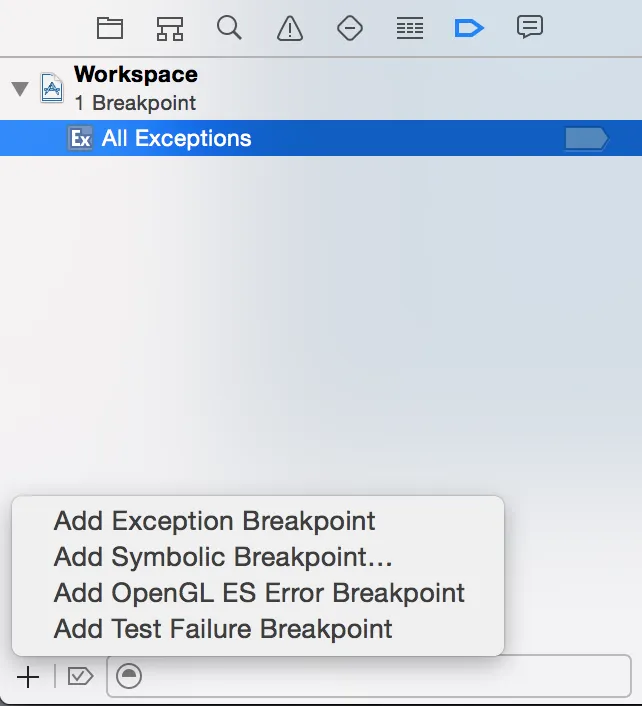Choose Add OpenGL ES Error Breakpoint
This screenshot has height=706, width=642.
259,593
